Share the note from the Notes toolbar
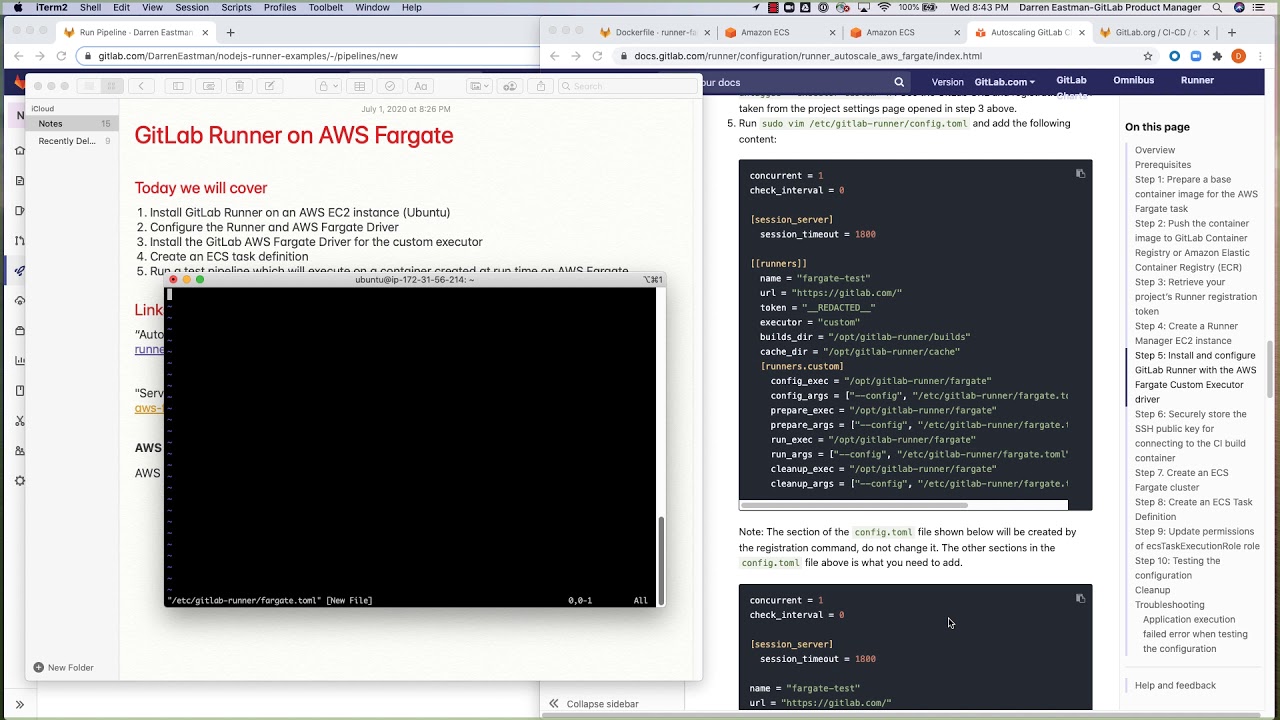Viewport: 1280px width, 720px height. point(541,86)
